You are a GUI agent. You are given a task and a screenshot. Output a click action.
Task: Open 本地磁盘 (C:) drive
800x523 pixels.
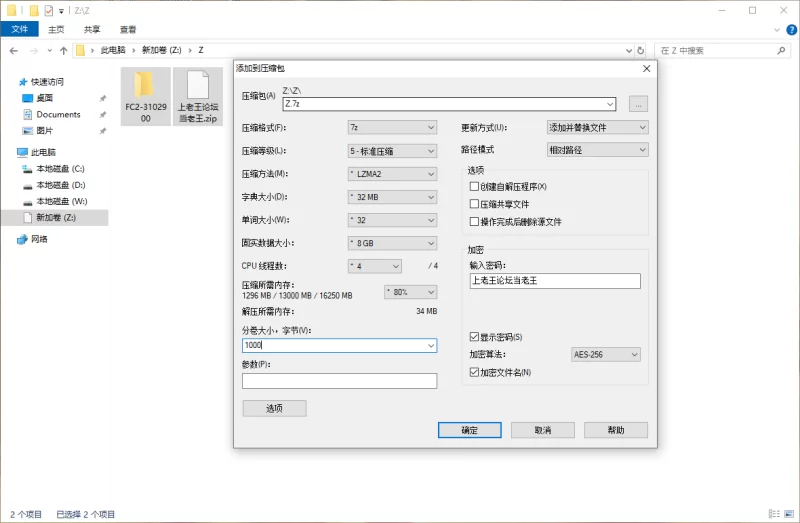pyautogui.click(x=60, y=168)
